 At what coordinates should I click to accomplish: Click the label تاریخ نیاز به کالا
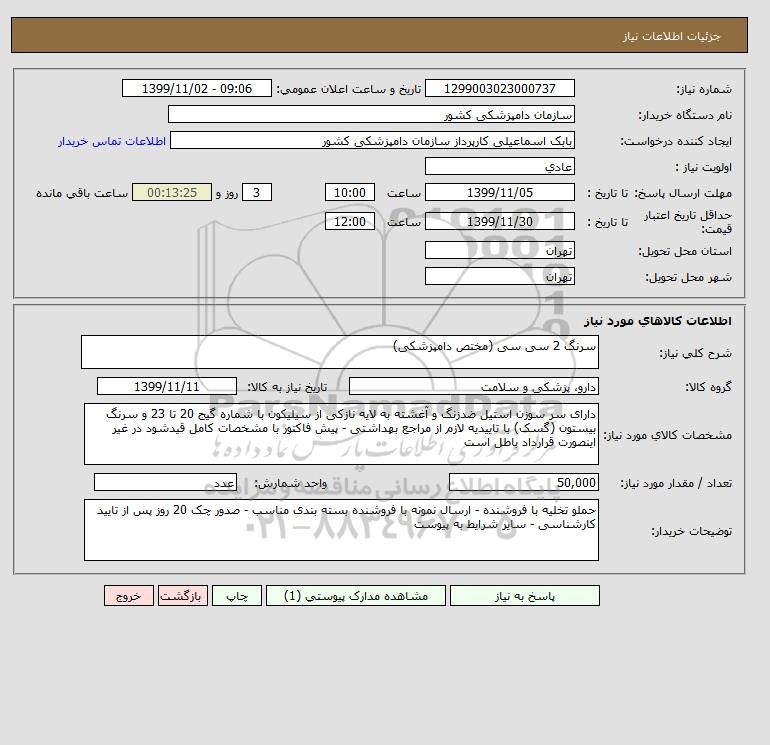pyautogui.click(x=287, y=387)
